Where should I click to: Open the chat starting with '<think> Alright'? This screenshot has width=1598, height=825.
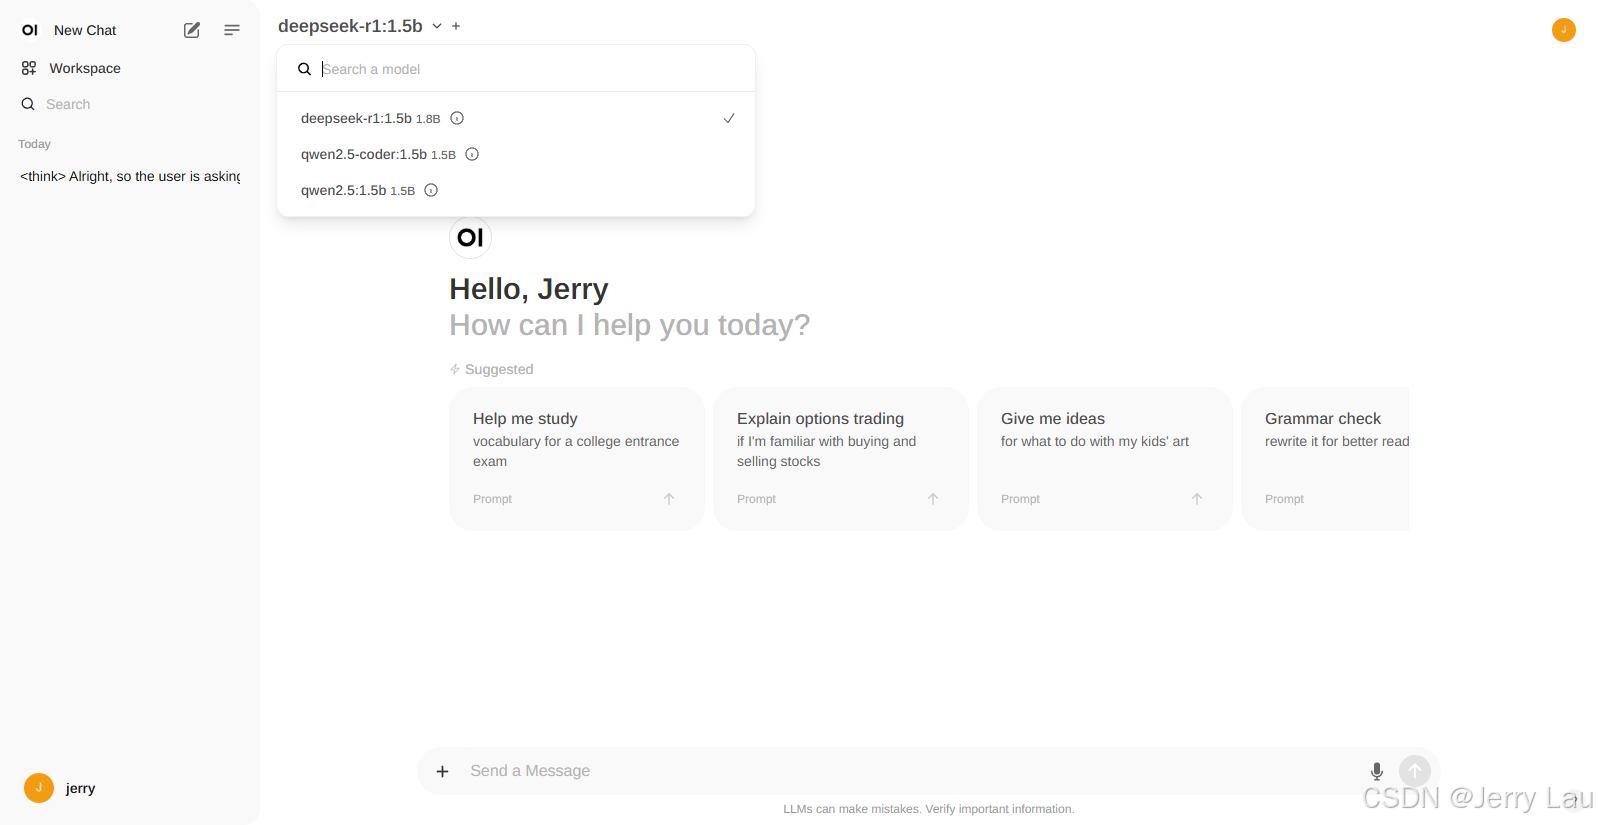tap(130, 176)
